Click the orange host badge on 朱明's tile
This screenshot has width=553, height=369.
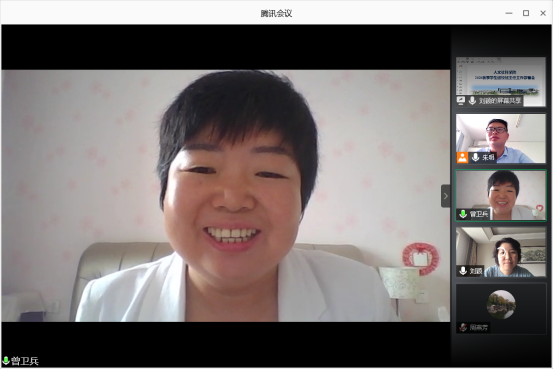pos(462,157)
